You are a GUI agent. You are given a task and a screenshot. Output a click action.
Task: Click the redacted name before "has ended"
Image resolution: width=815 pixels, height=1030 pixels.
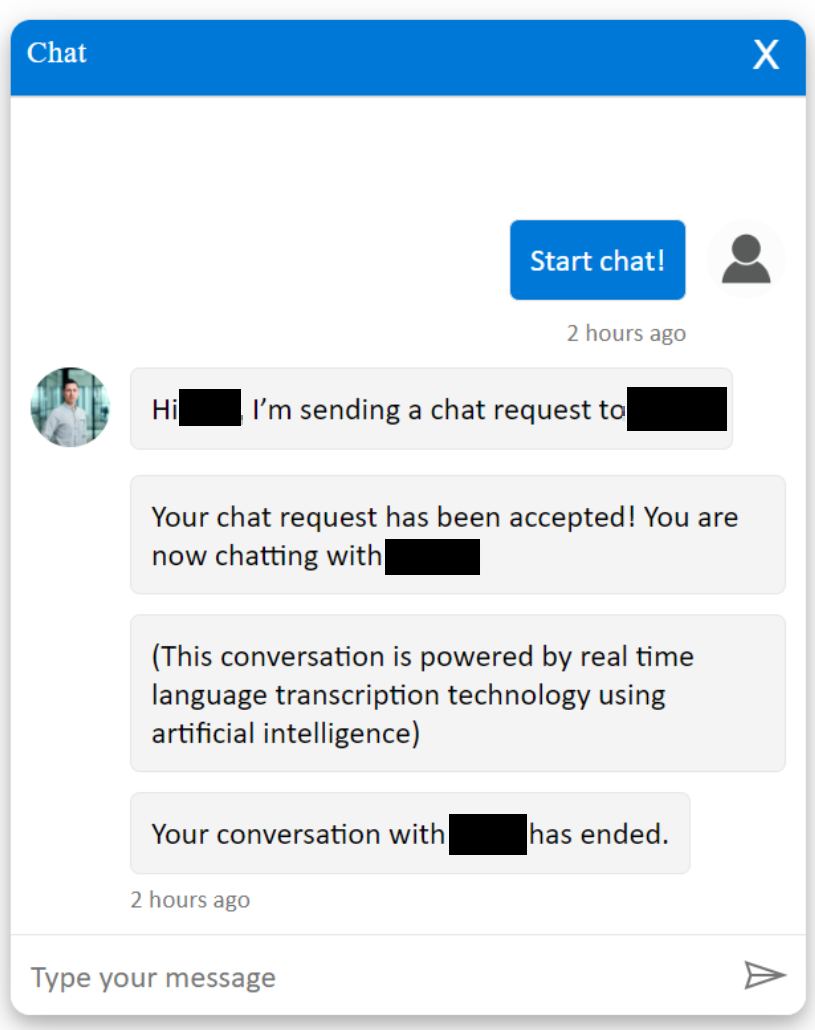pos(488,834)
